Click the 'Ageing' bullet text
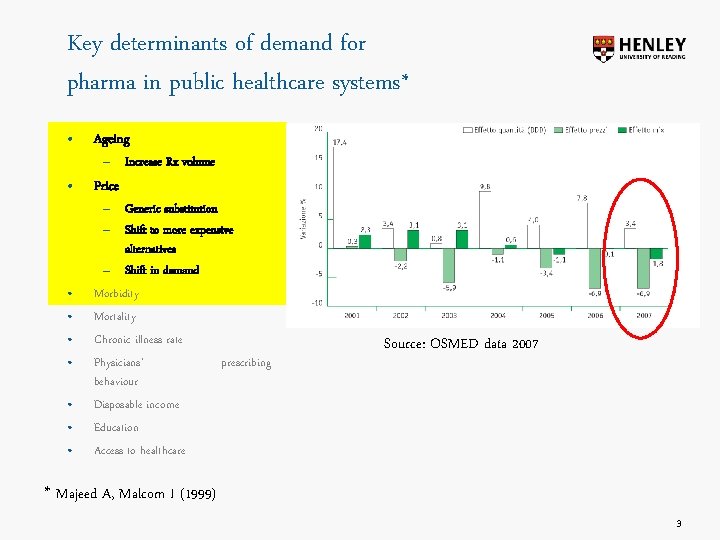This screenshot has height=540, width=720. pyautogui.click(x=112, y=139)
